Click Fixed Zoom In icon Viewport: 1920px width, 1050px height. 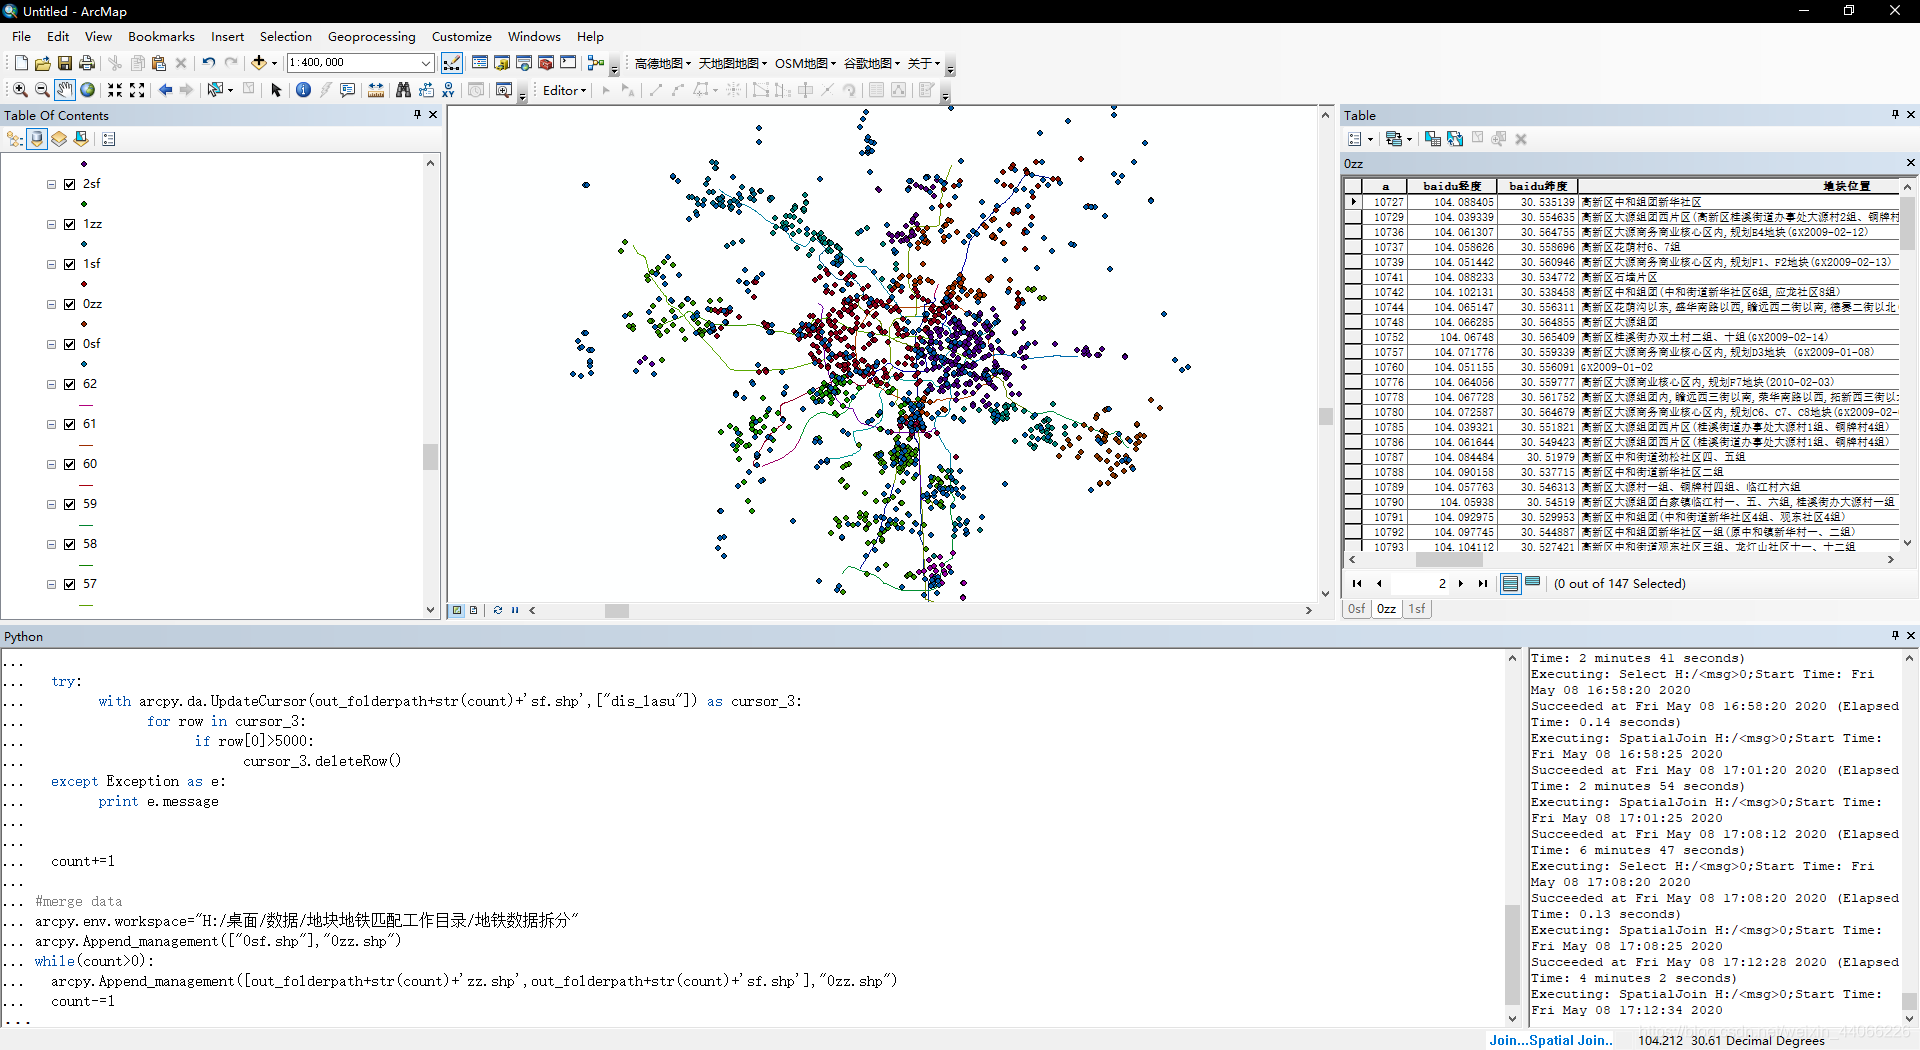pyautogui.click(x=115, y=90)
